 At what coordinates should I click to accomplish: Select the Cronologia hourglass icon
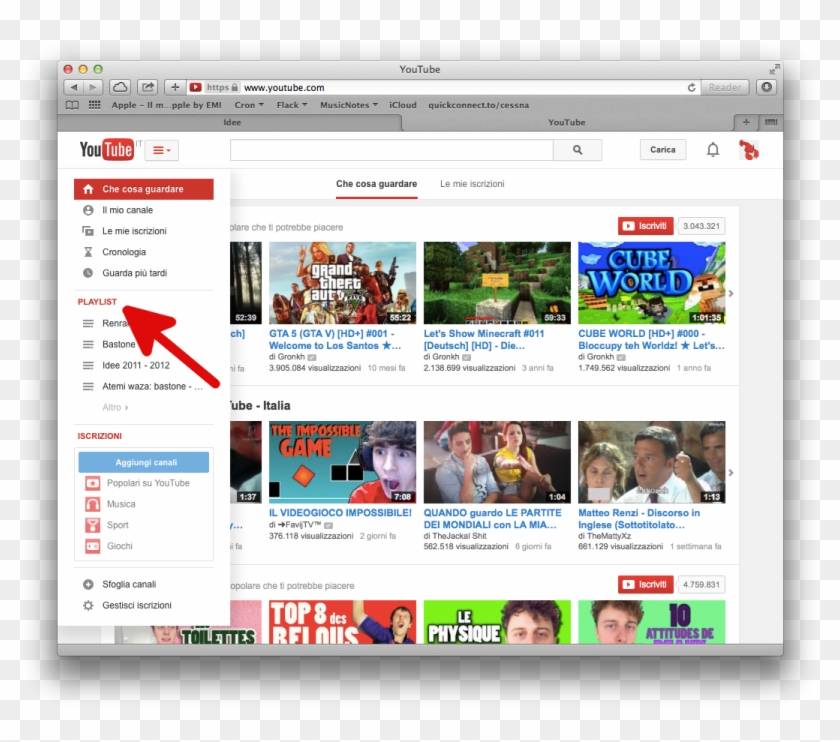[x=88, y=252]
